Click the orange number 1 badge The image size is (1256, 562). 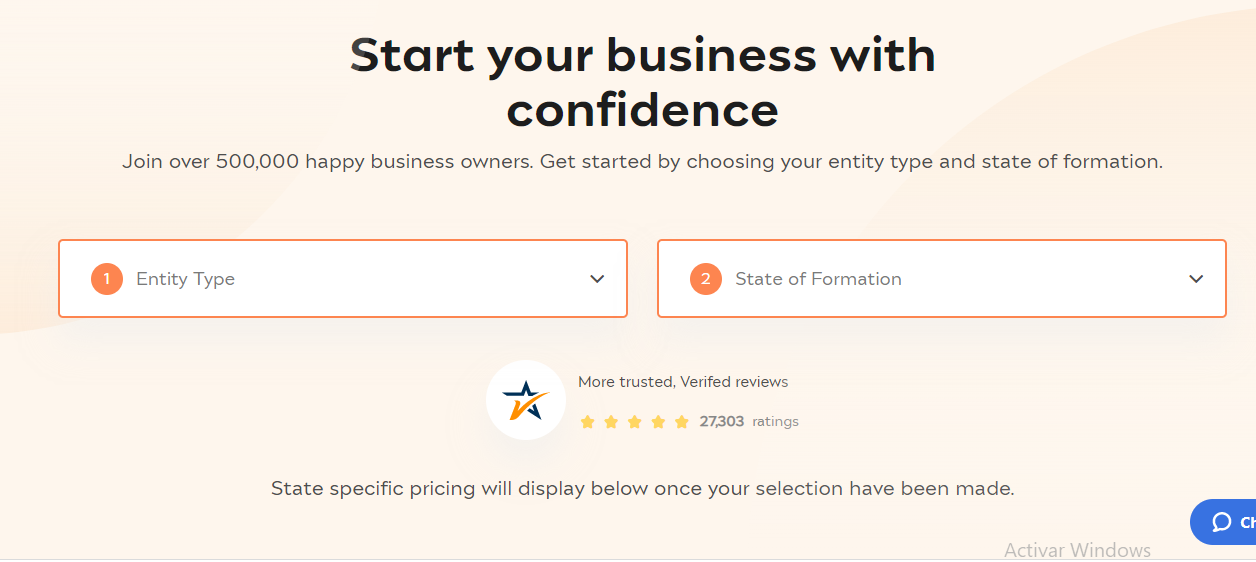tap(106, 279)
